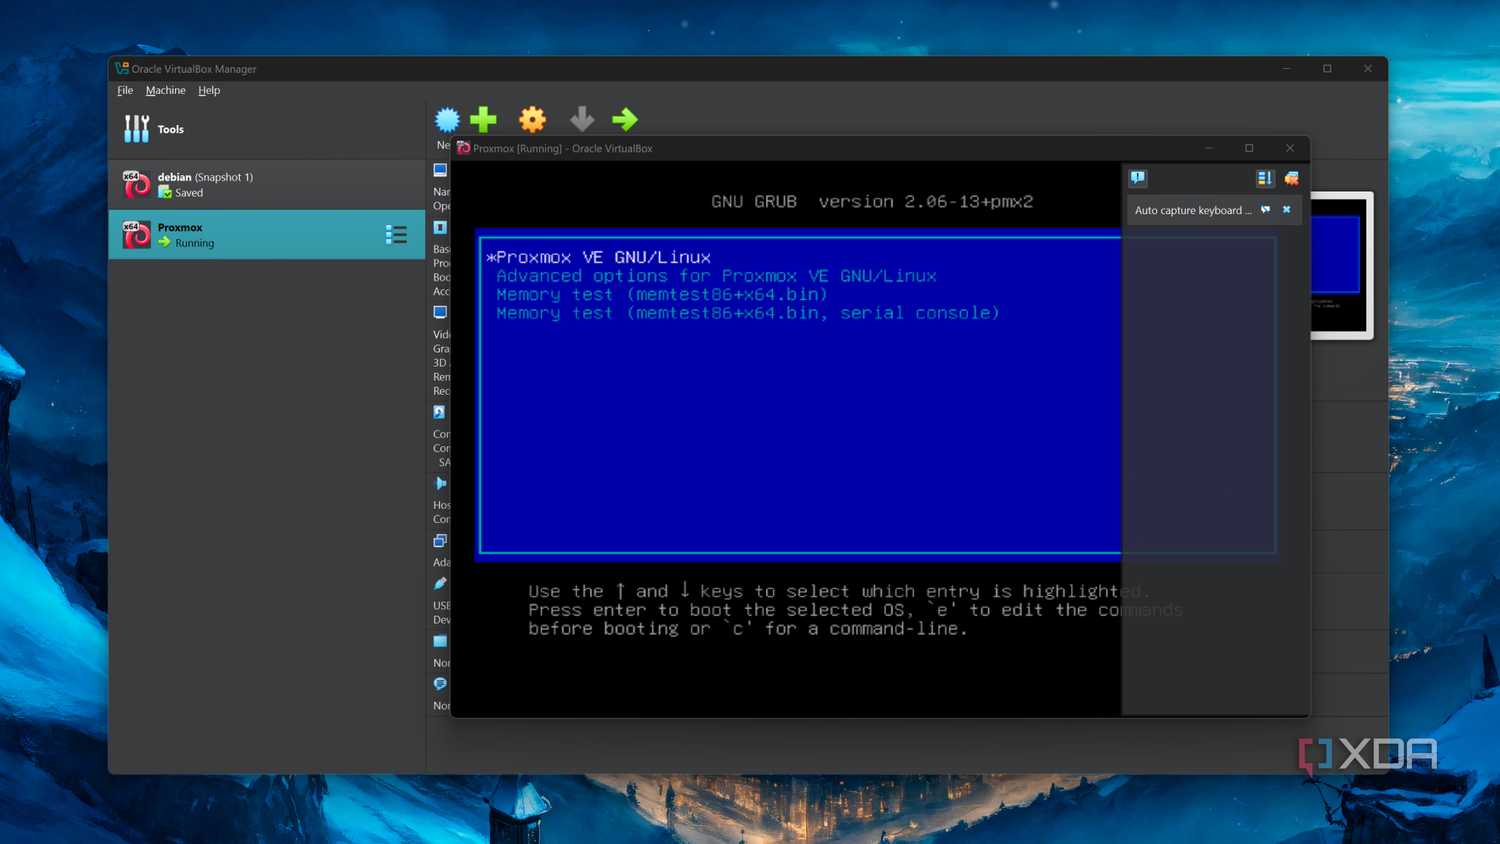Click the Display section icon in details
1500x844 pixels.
[440, 313]
